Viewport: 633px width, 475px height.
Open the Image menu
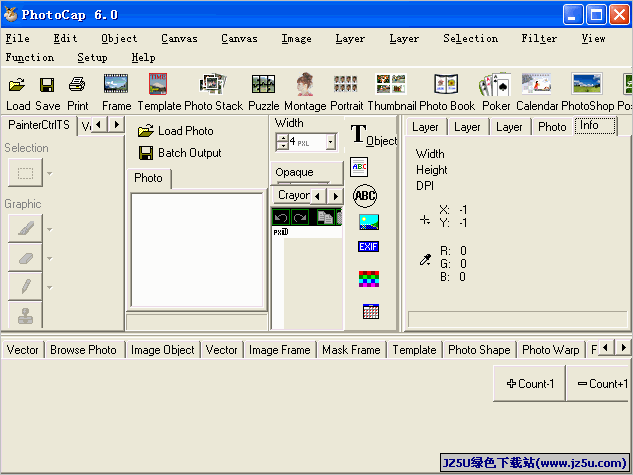297,38
